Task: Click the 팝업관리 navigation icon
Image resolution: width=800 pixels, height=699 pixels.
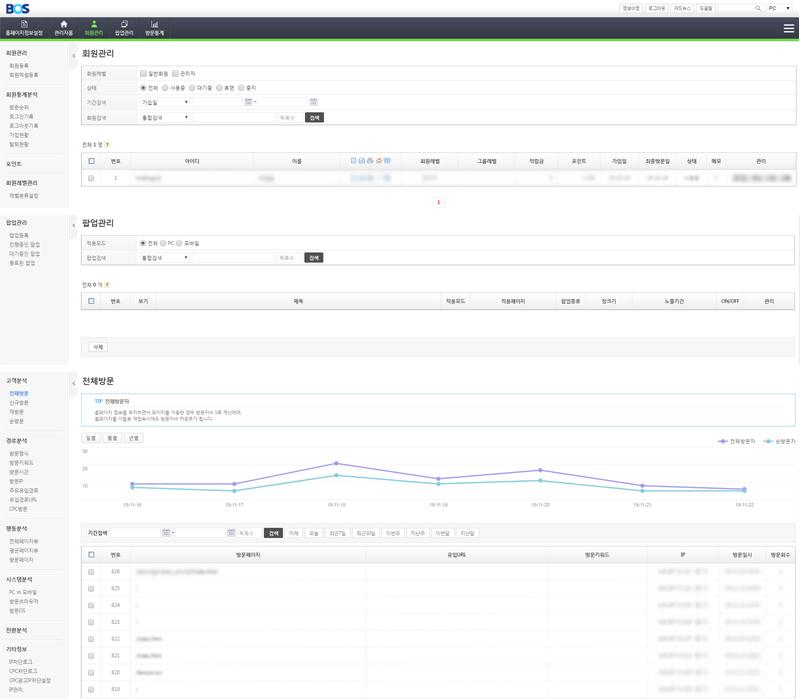Action: (123, 27)
